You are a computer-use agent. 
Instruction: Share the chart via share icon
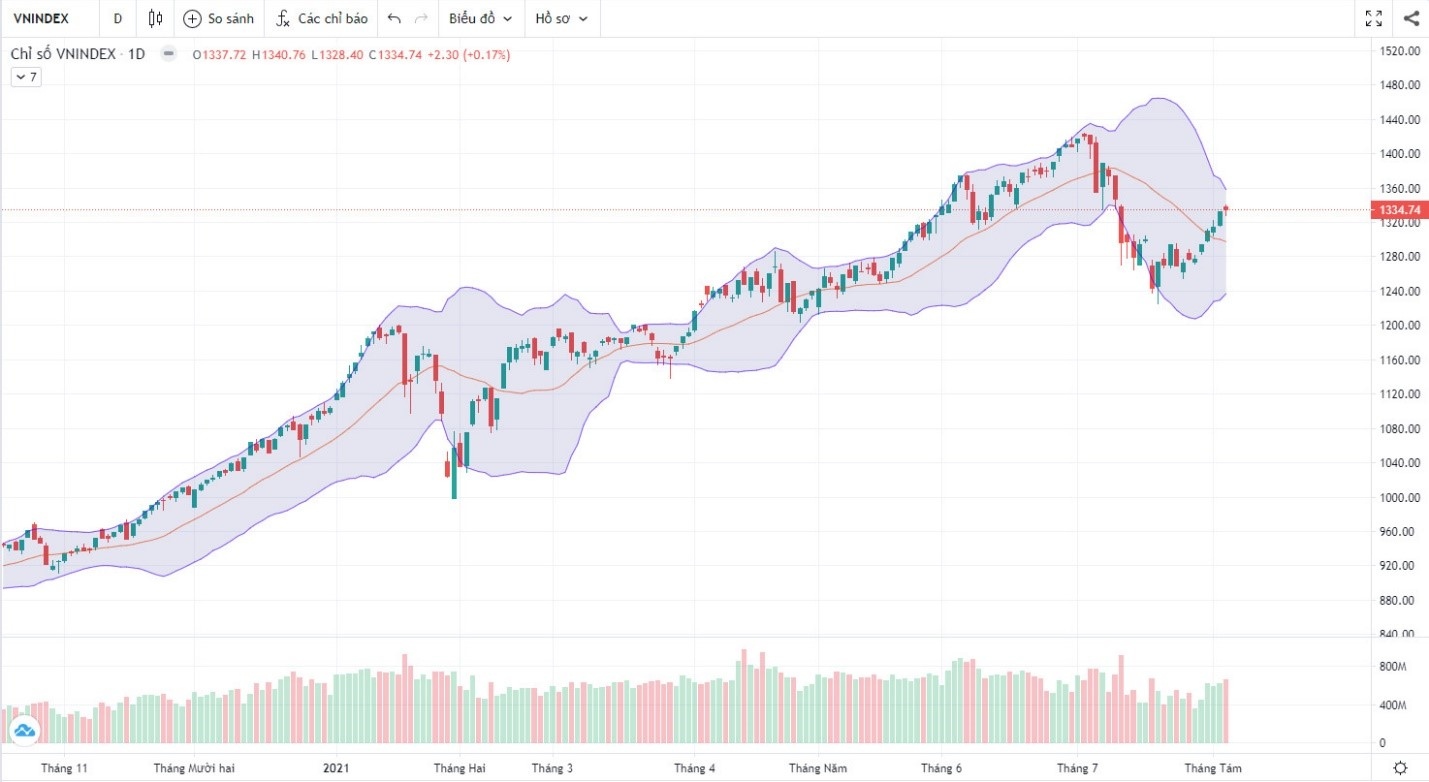(x=1411, y=18)
